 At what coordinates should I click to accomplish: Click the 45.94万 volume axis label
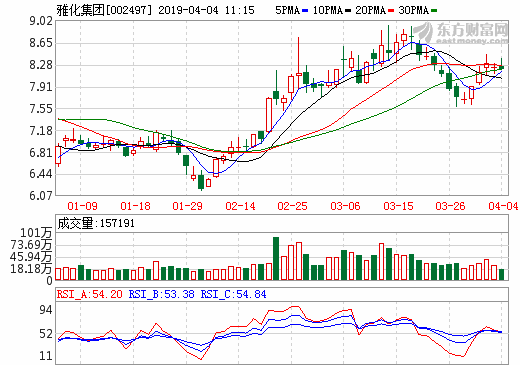click(x=31, y=257)
